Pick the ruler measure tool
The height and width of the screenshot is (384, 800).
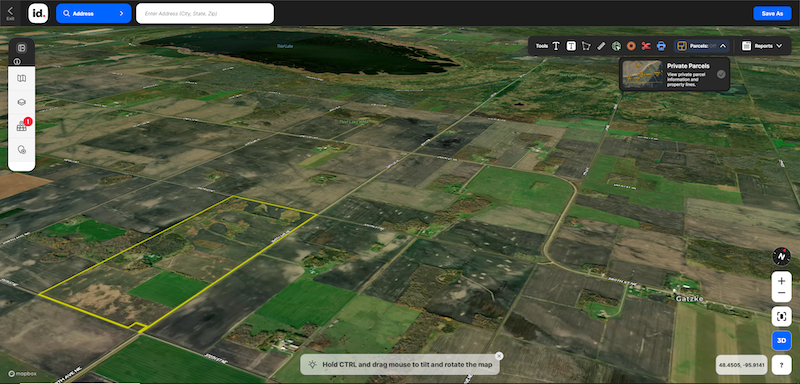[601, 46]
